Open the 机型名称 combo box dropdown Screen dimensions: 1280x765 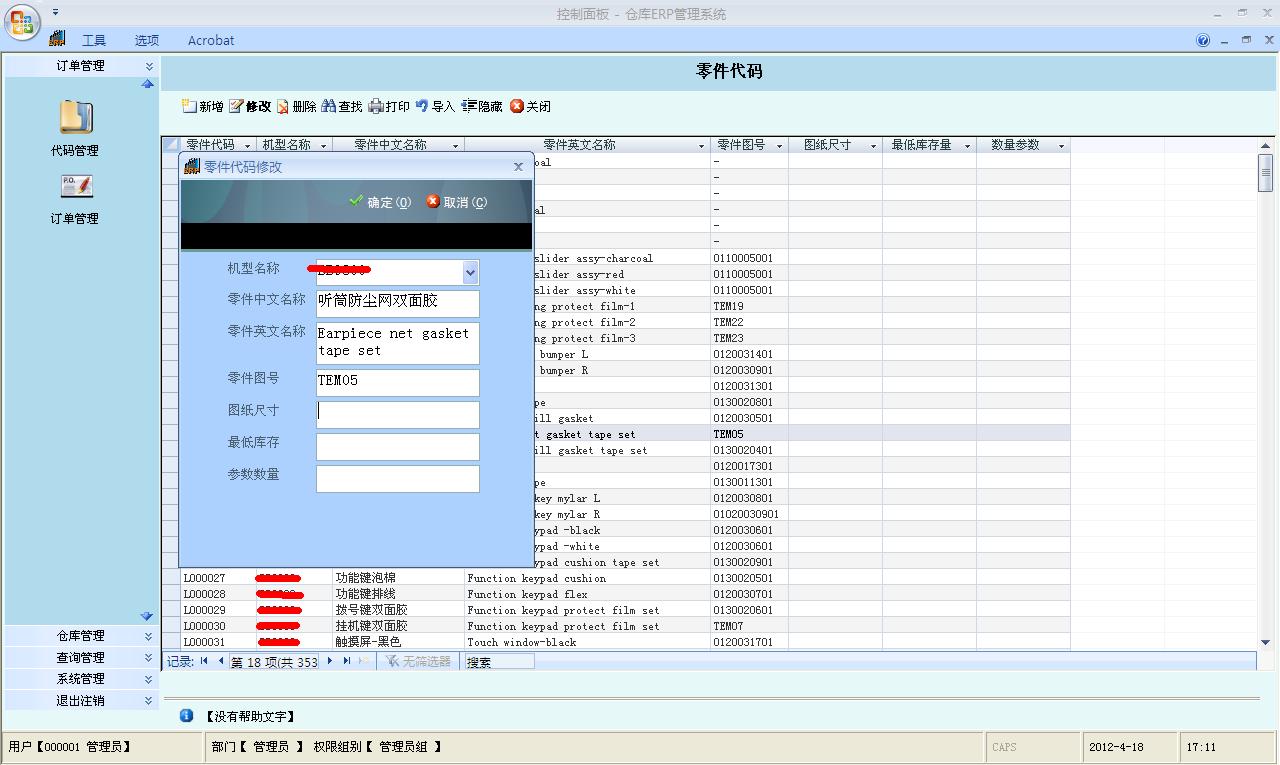(470, 272)
